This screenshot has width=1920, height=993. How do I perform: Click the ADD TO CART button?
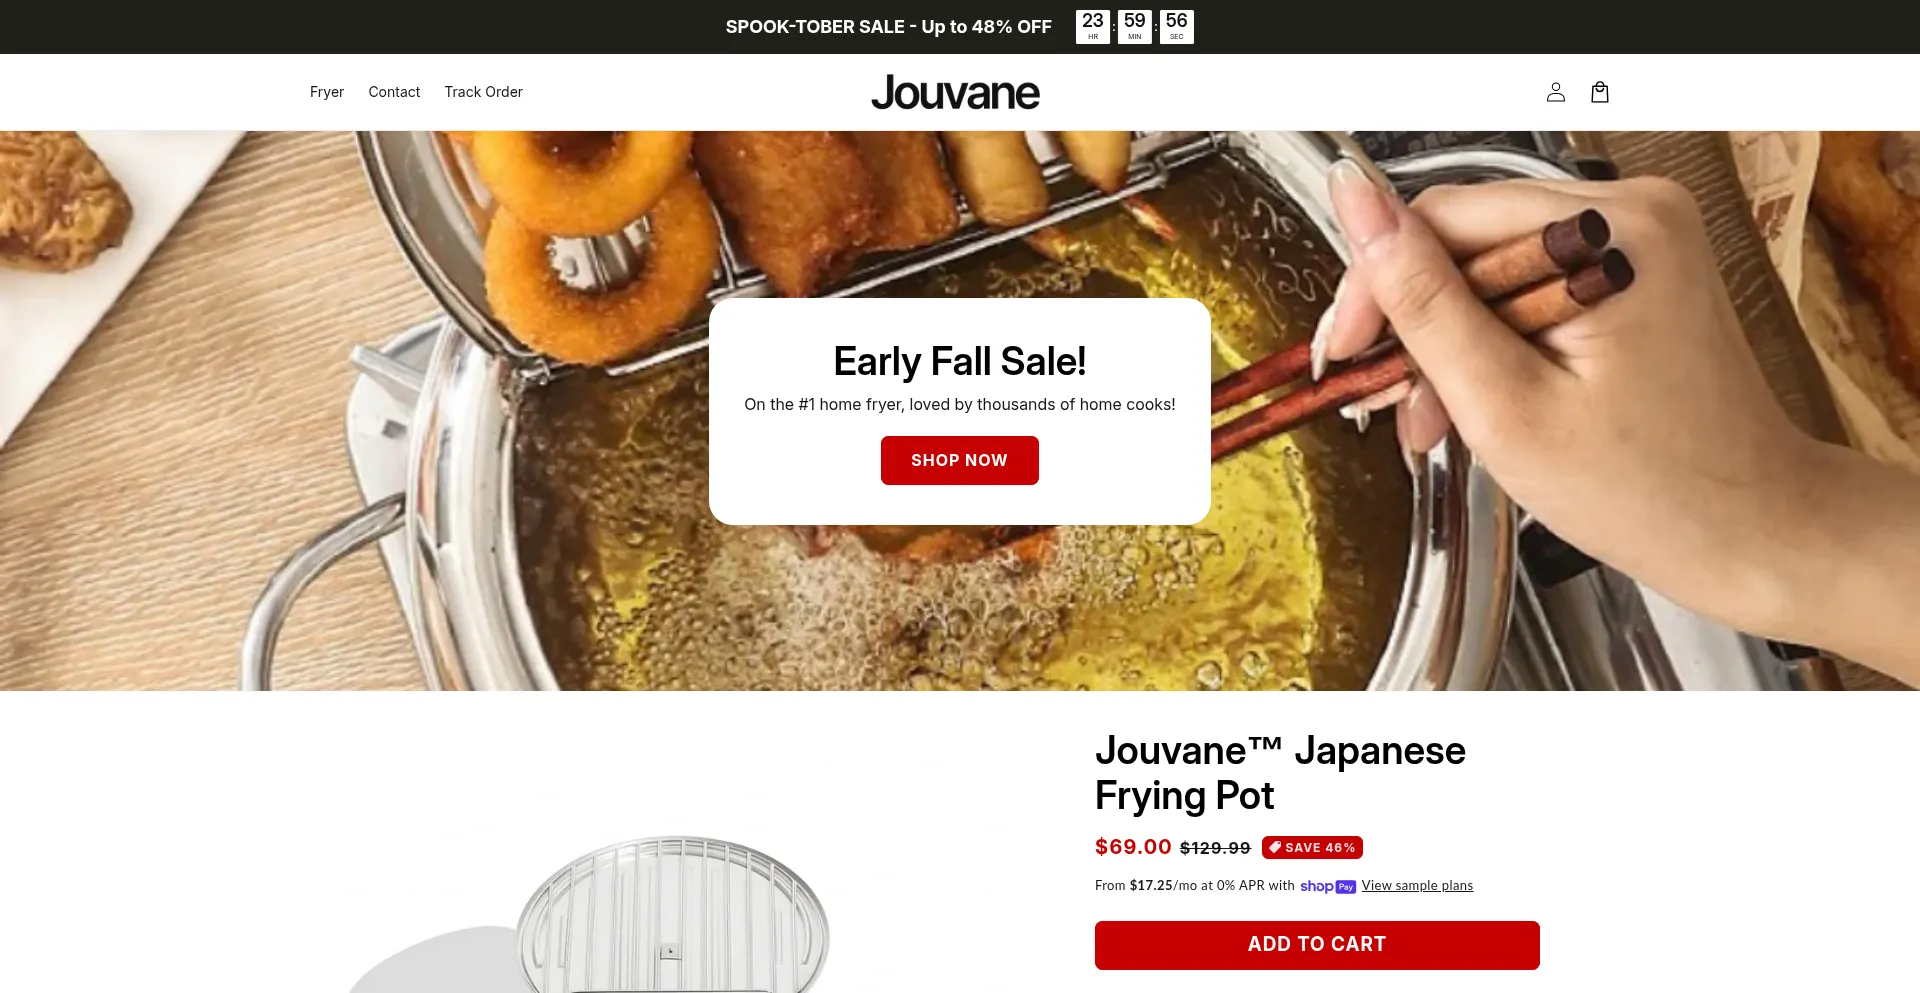coord(1317,945)
